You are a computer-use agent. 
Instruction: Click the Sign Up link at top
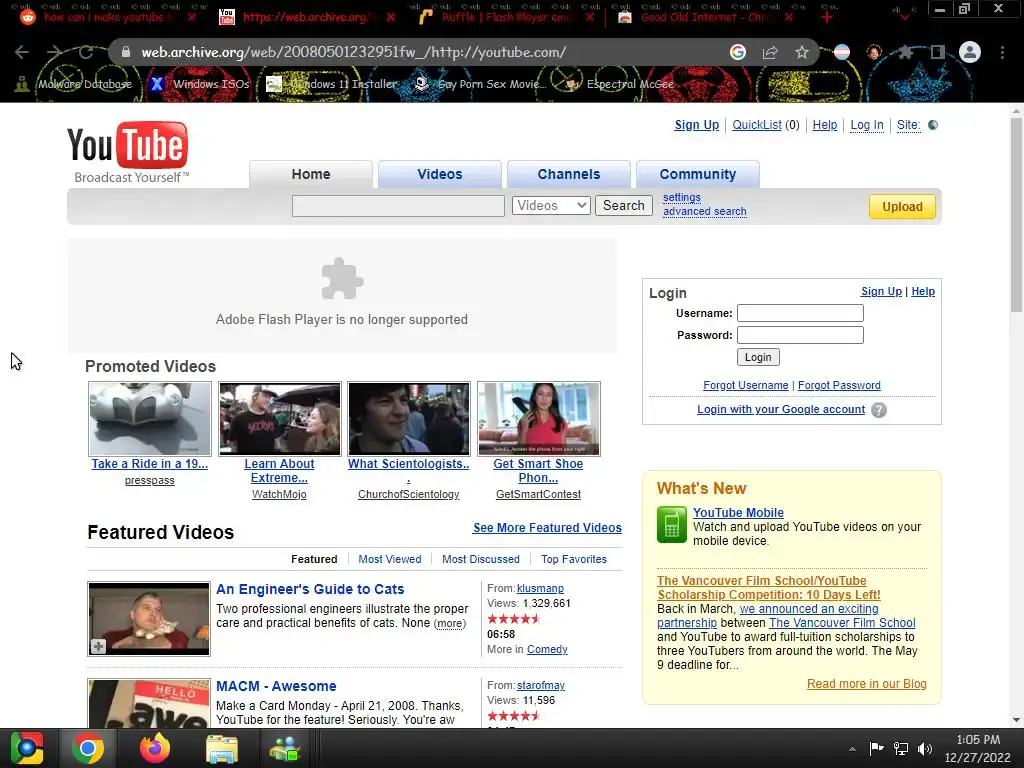coord(696,125)
